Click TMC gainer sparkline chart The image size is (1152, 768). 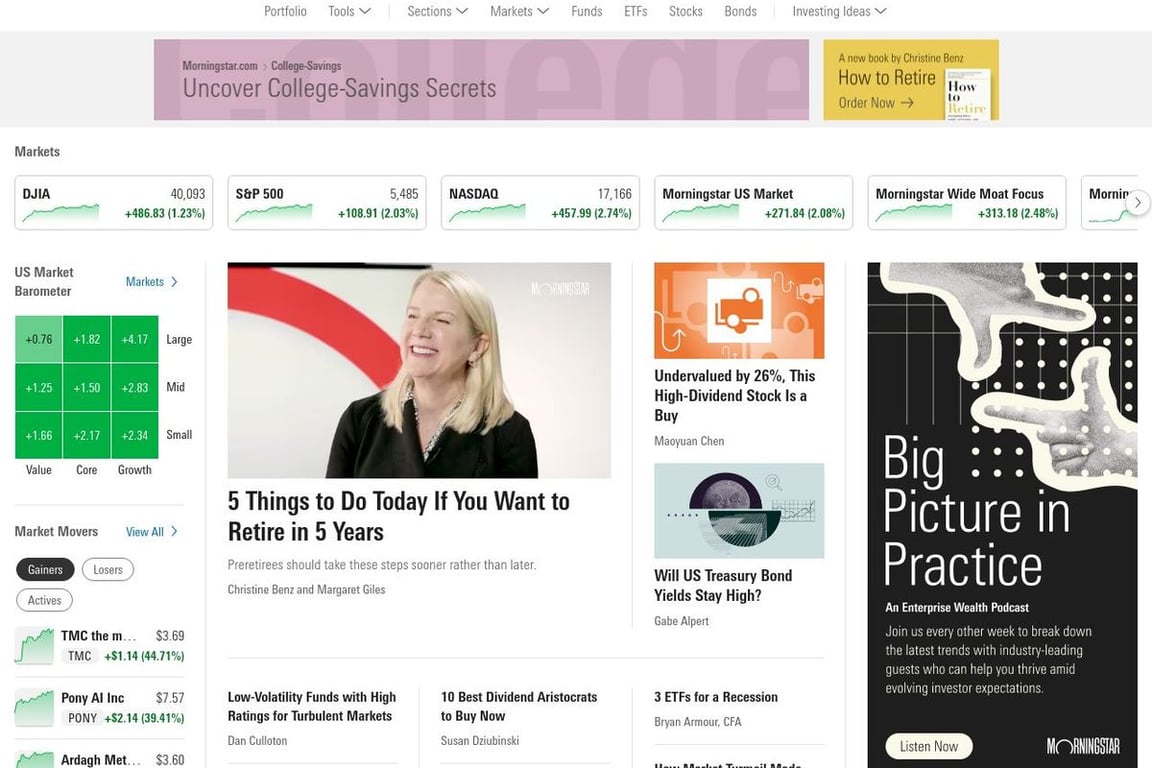click(35, 645)
